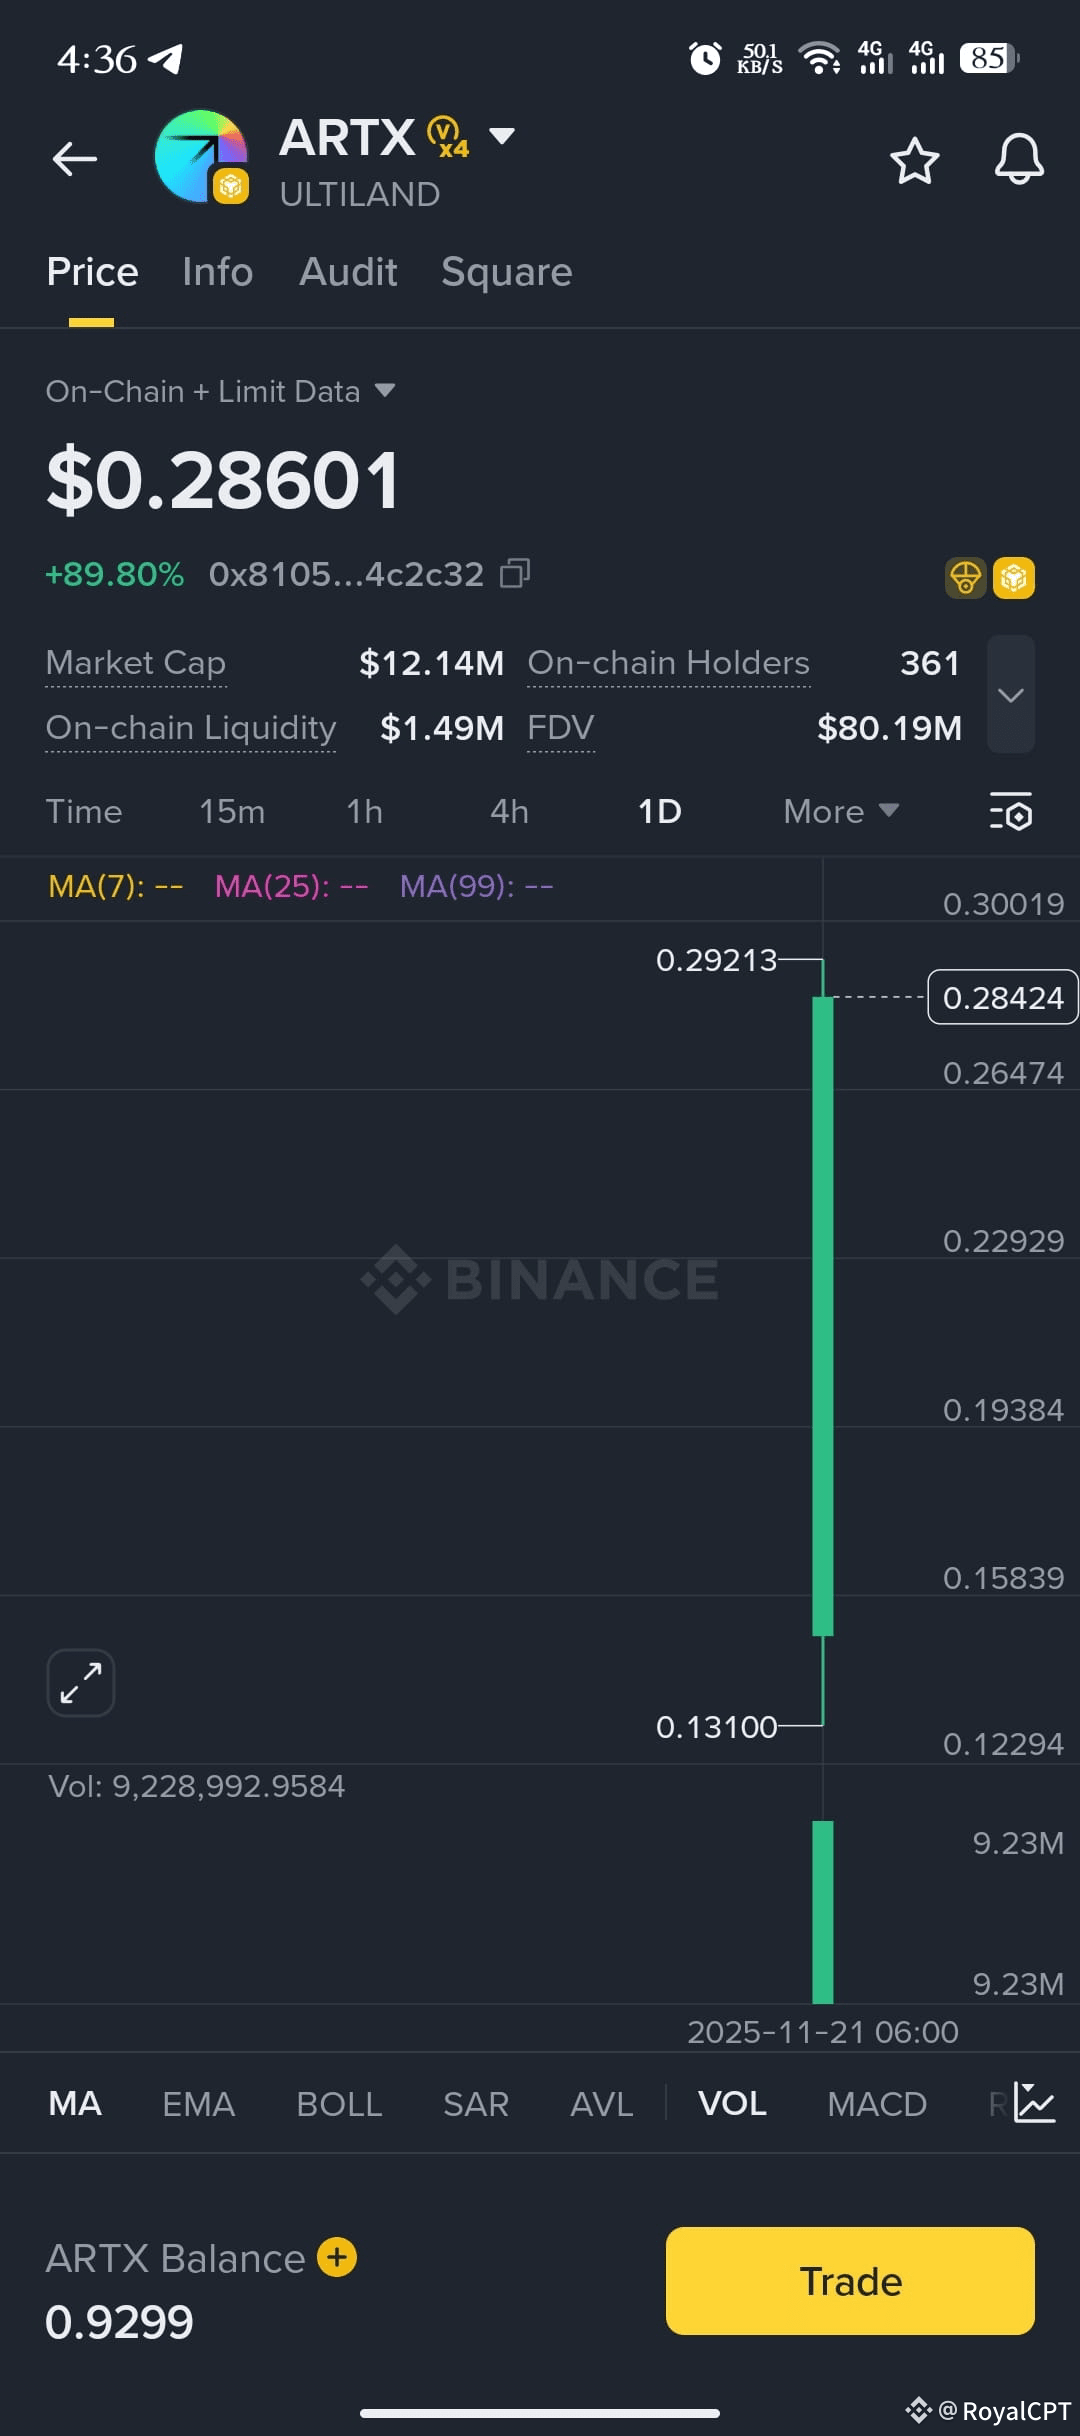The height and width of the screenshot is (2436, 1080).
Task: Tap the BNB chain cube badge
Action: [1014, 578]
